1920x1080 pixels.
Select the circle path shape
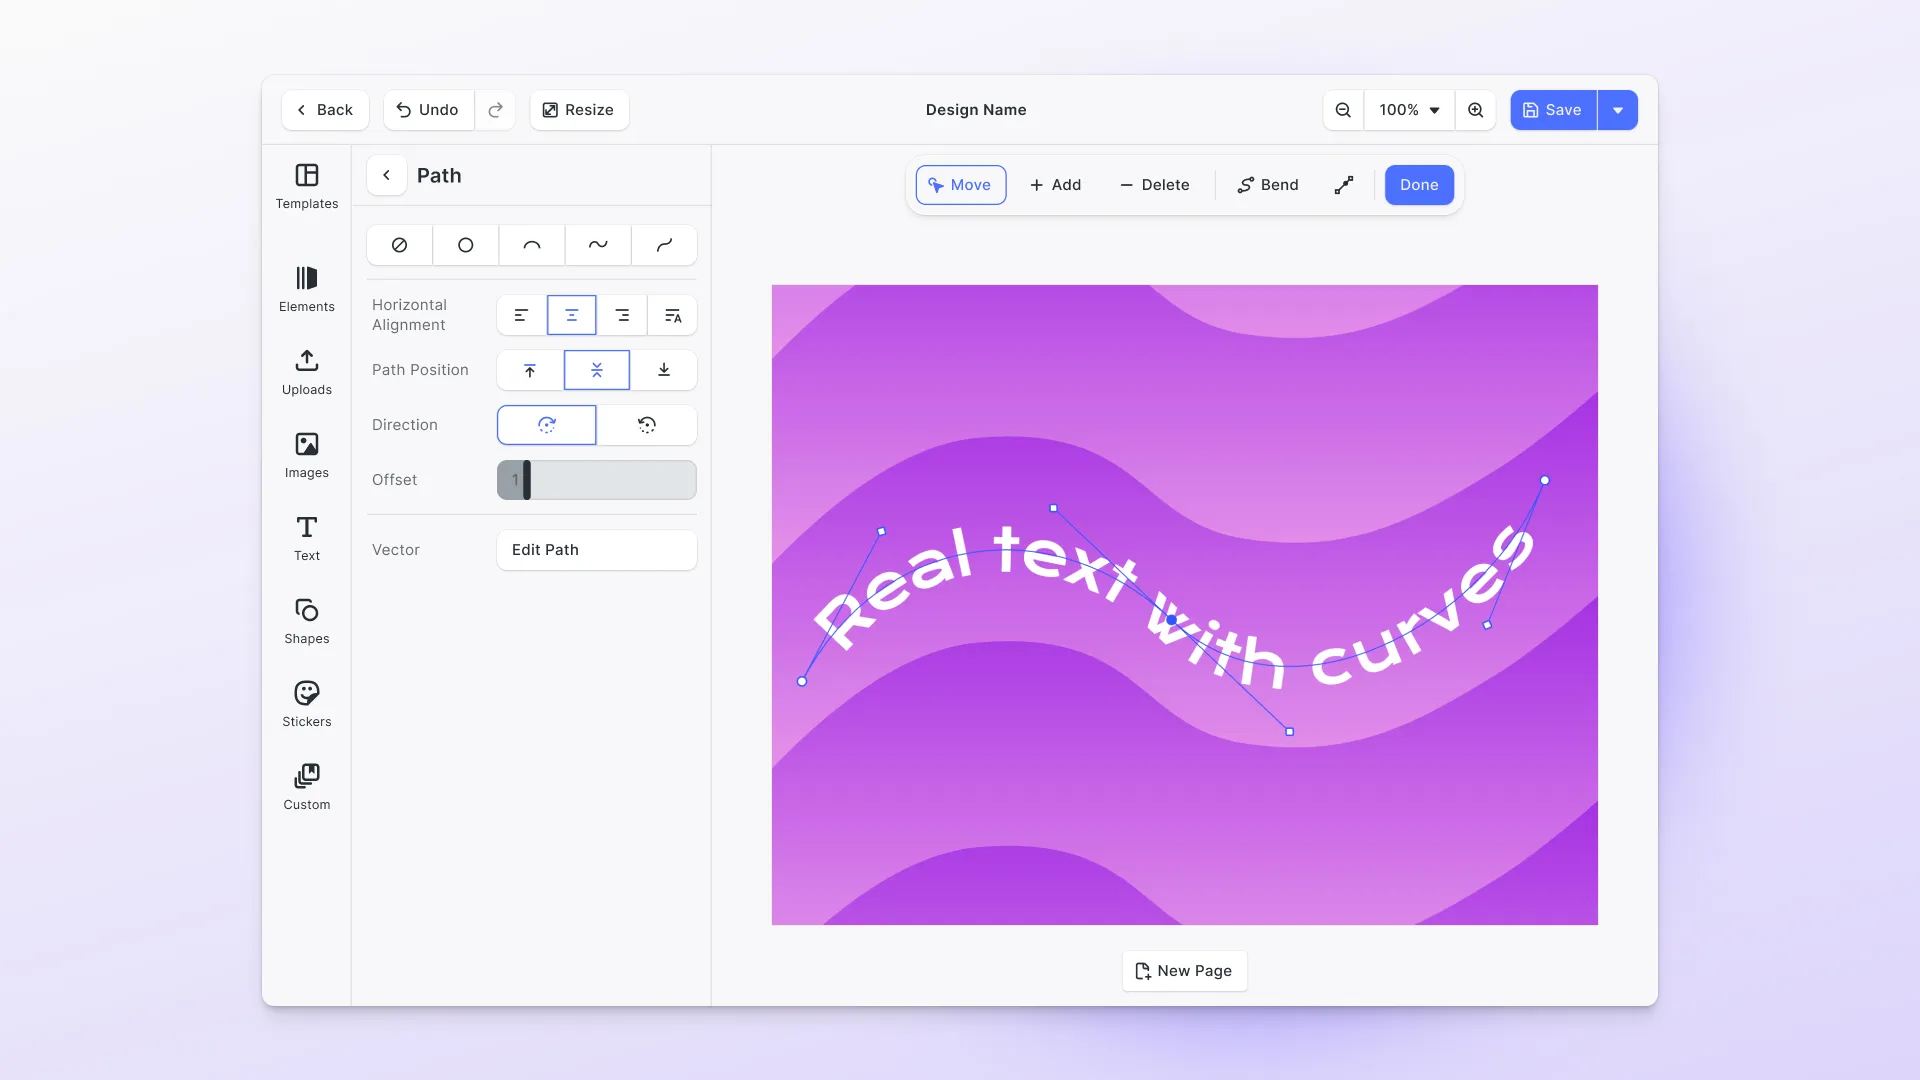(x=465, y=245)
